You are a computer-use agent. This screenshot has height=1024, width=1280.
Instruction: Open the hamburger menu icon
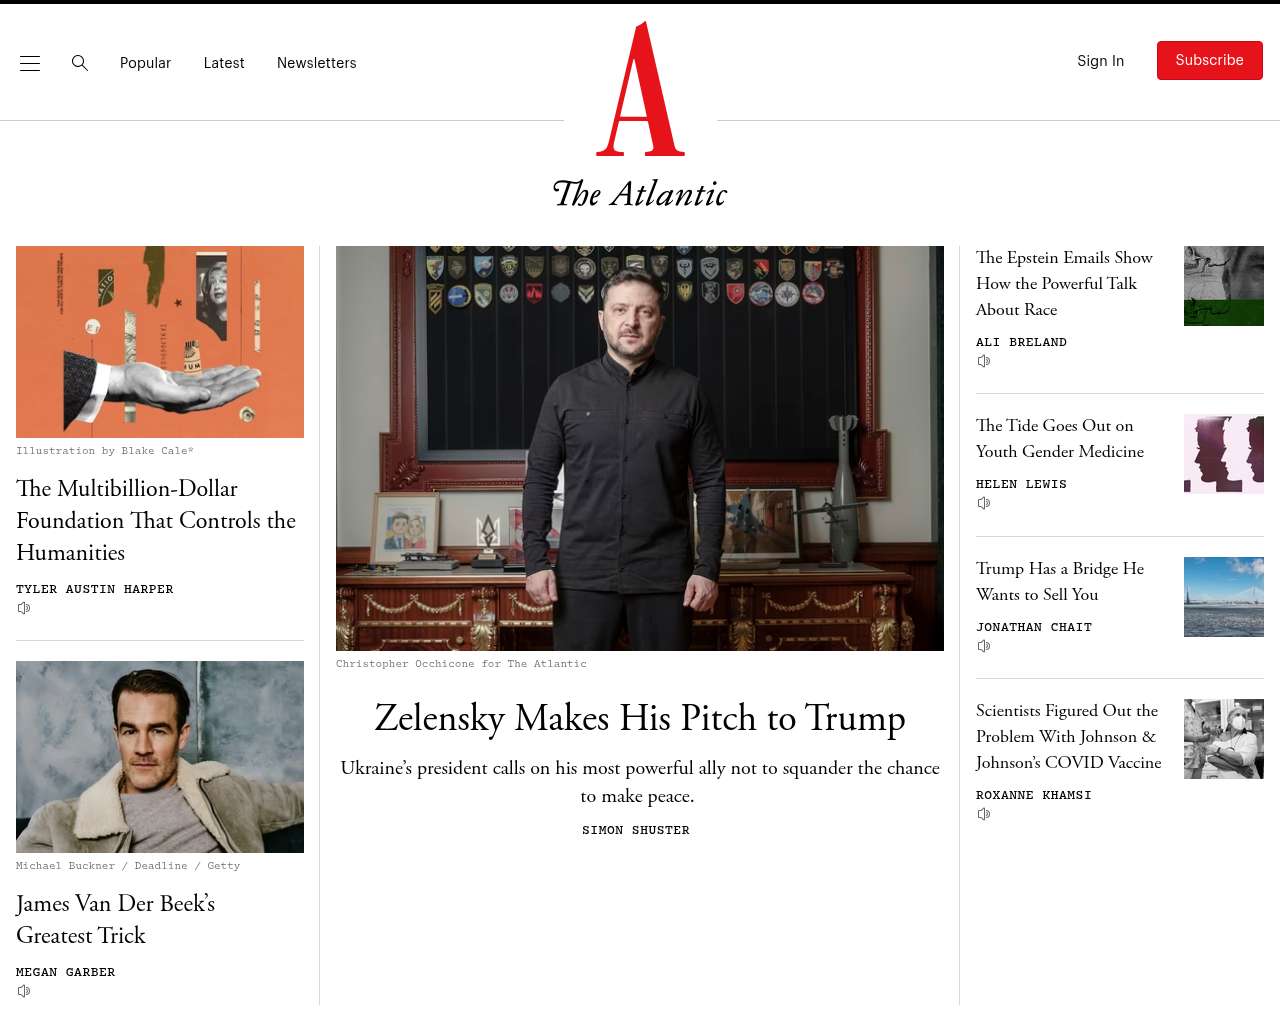coord(30,63)
